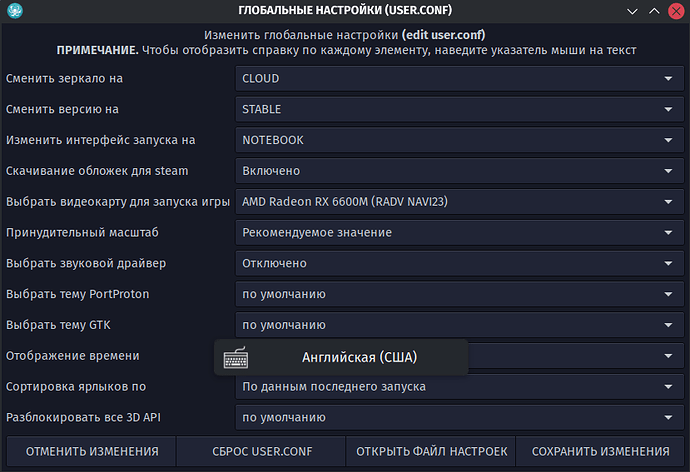Image resolution: width=690 pixels, height=472 pixels.
Task: Click the 'ПРИМЕЧАНИЕ.' note text
Action: coord(97,51)
